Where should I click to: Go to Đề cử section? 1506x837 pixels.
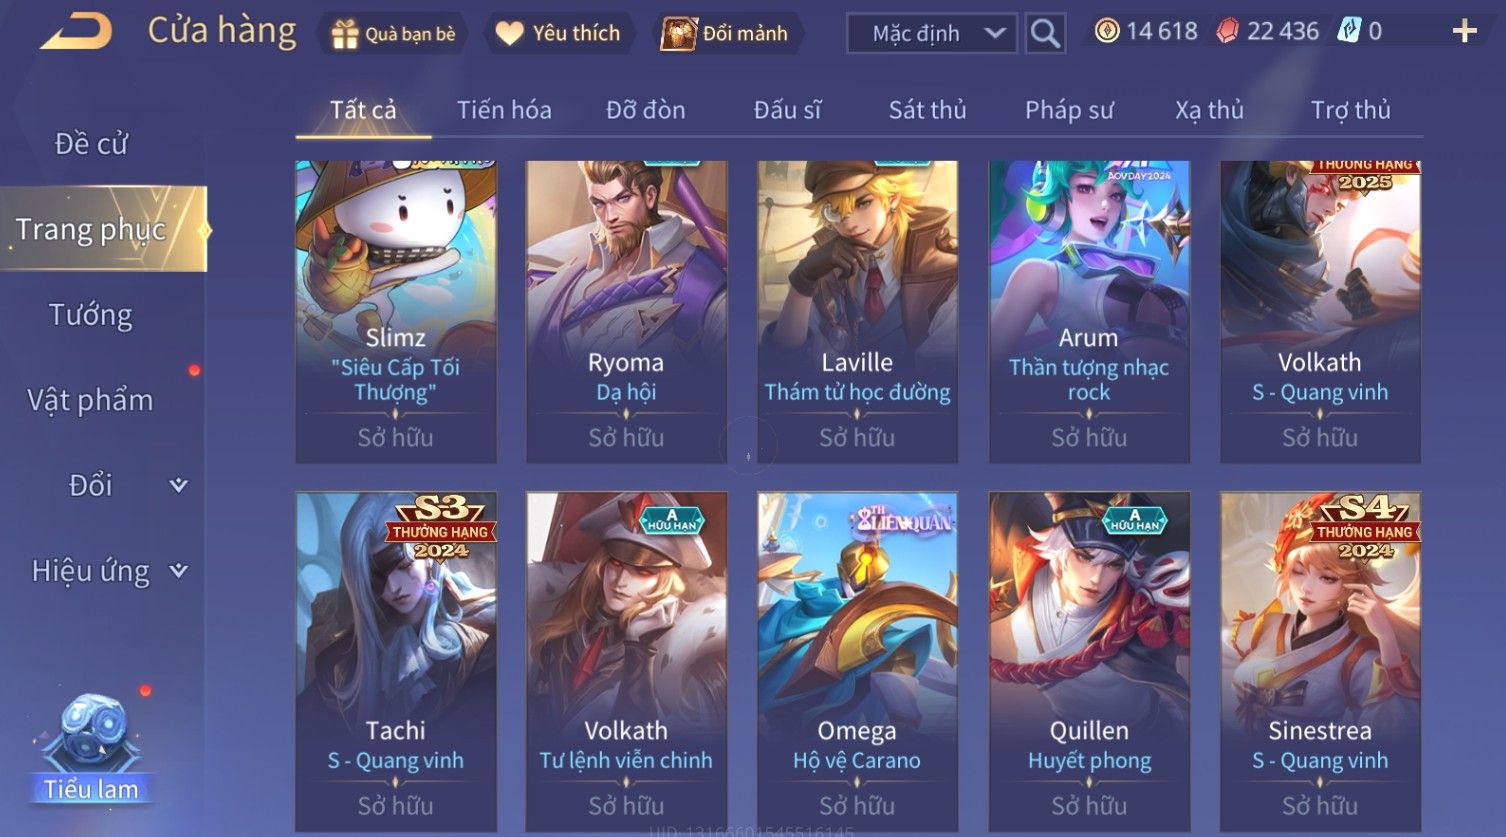point(91,144)
